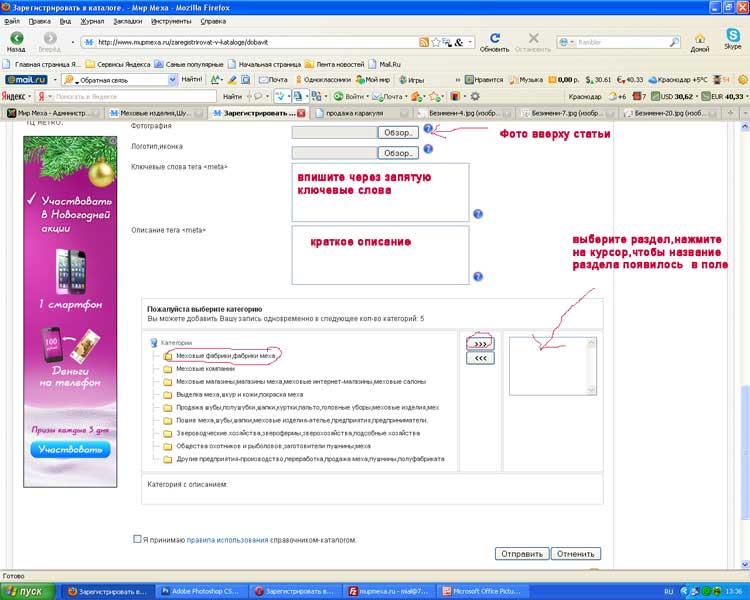Click the Skype toolbar icon

pyautogui.click(x=733, y=40)
